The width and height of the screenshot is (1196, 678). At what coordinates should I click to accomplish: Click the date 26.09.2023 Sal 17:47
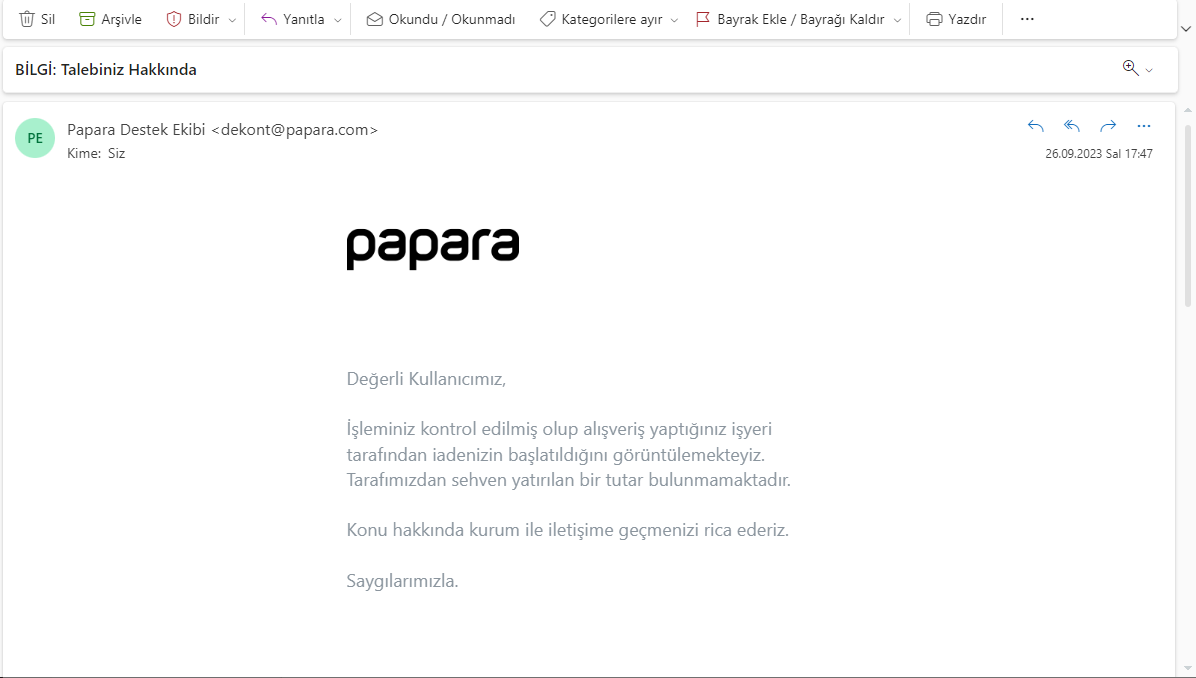tap(1098, 153)
